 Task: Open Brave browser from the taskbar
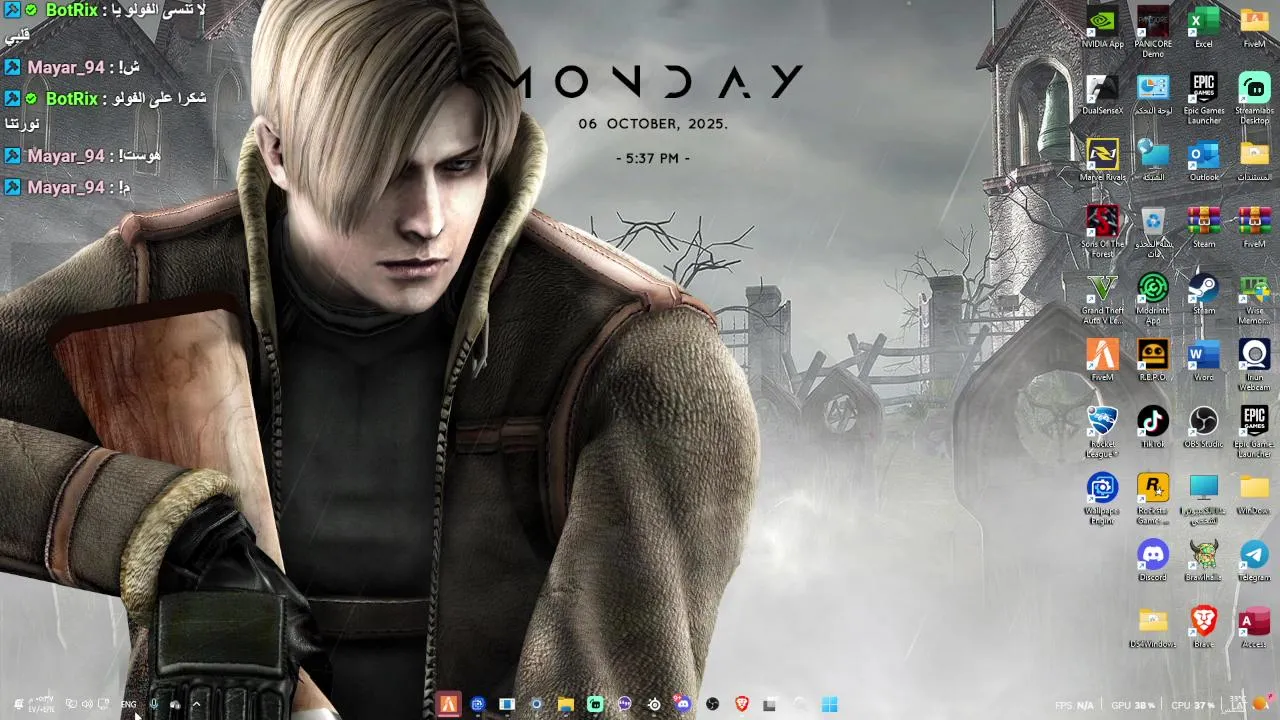pyautogui.click(x=741, y=705)
